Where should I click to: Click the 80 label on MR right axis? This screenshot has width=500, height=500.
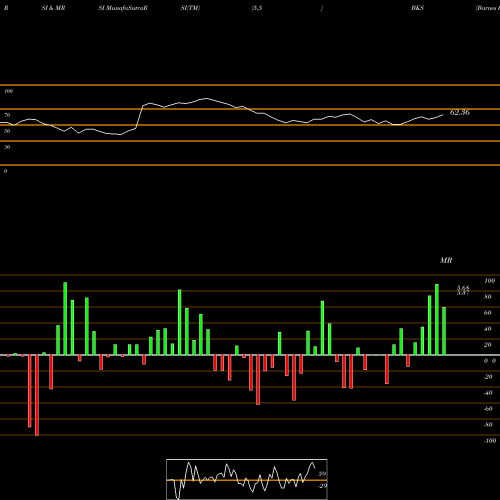pos(488,297)
